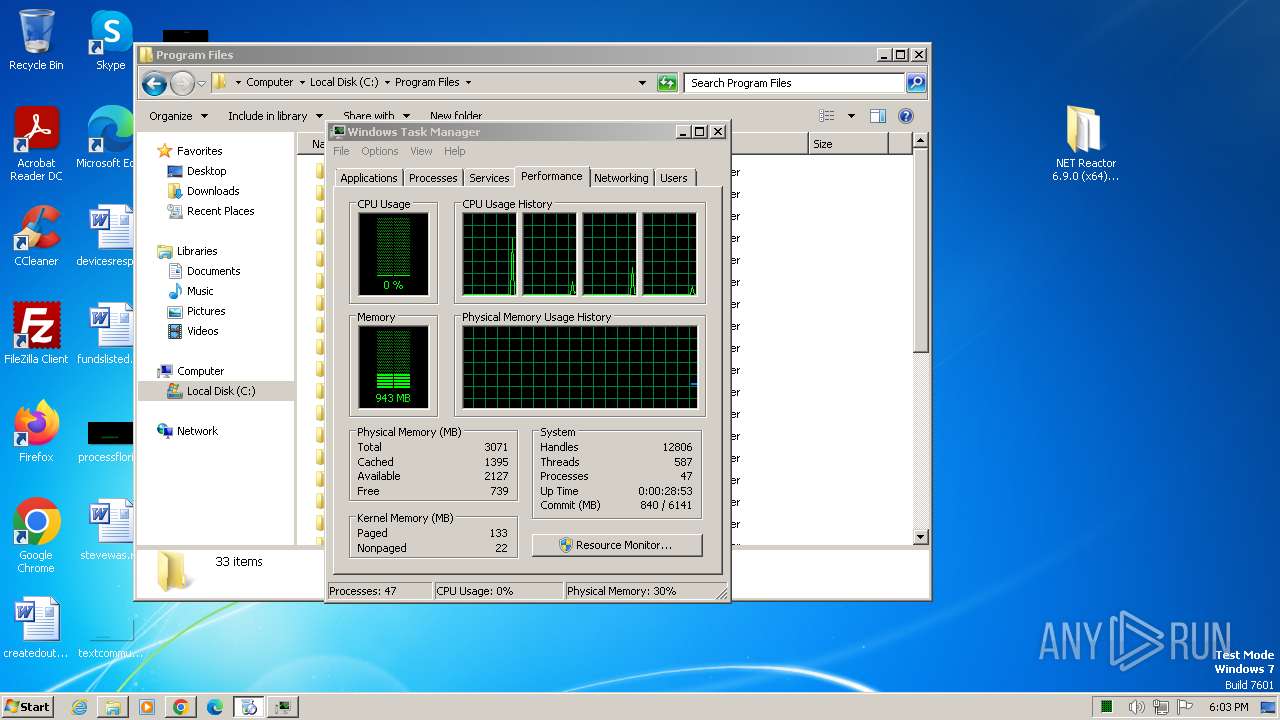Click the Explorer help icon

click(x=906, y=116)
